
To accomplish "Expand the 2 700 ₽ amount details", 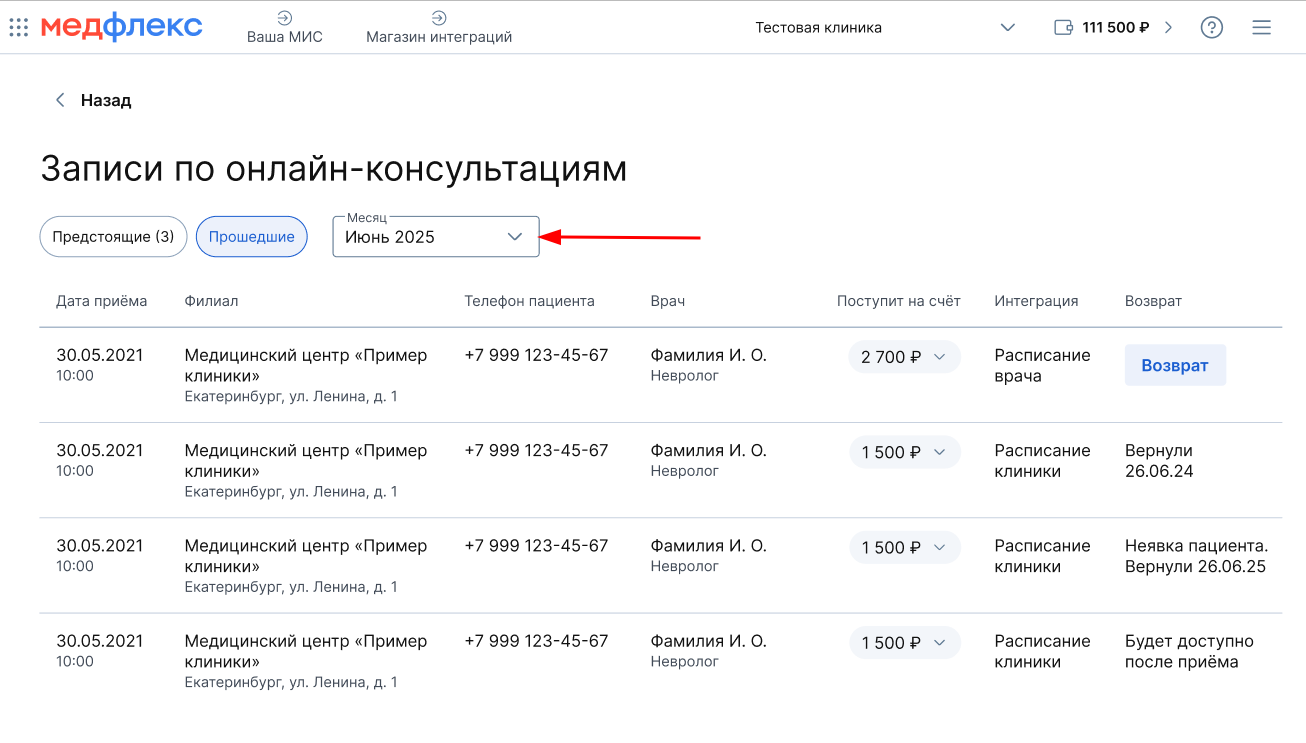I will pyautogui.click(x=904, y=357).
